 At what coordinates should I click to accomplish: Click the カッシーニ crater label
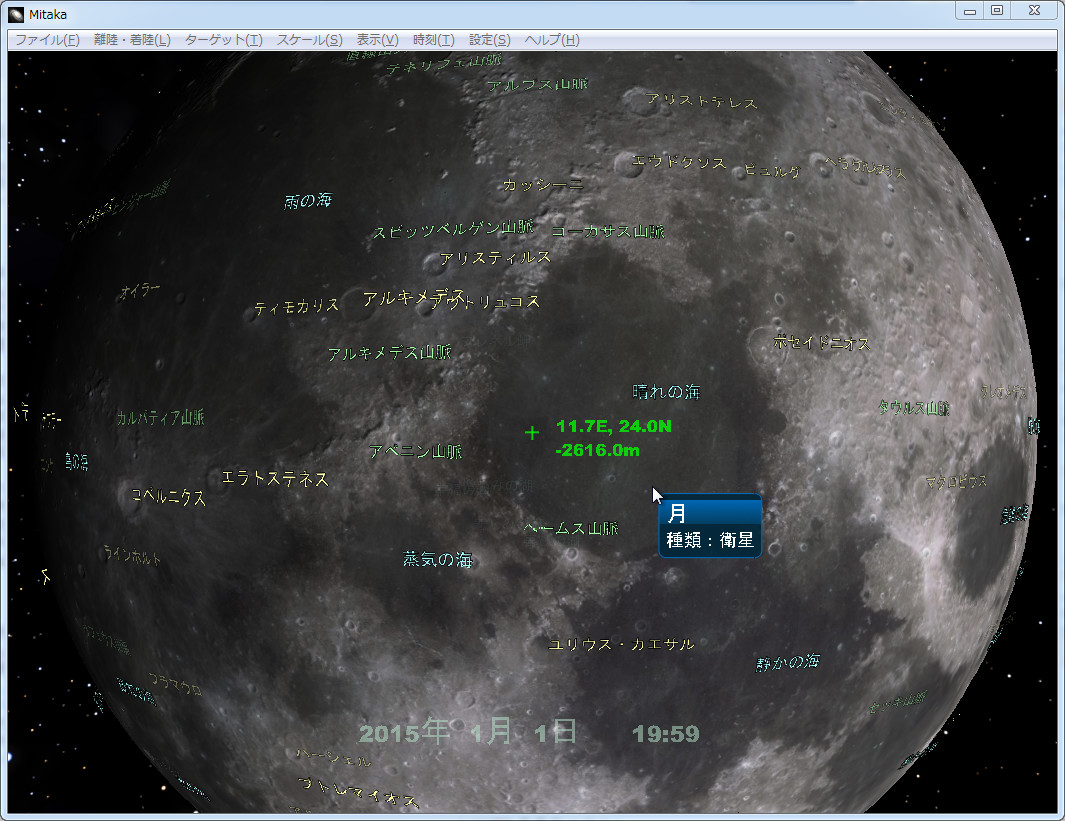(543, 185)
